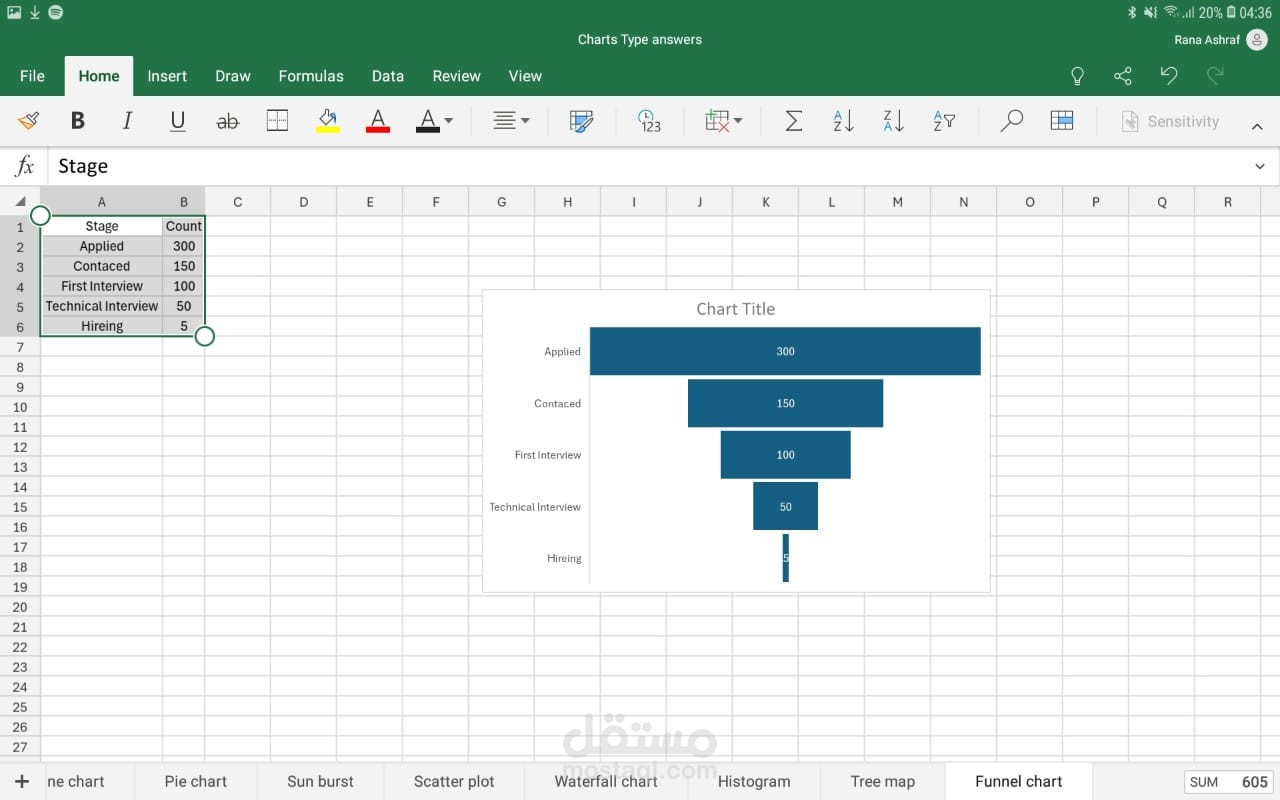
Task: Click the AutoSum sigma icon
Action: 793,121
